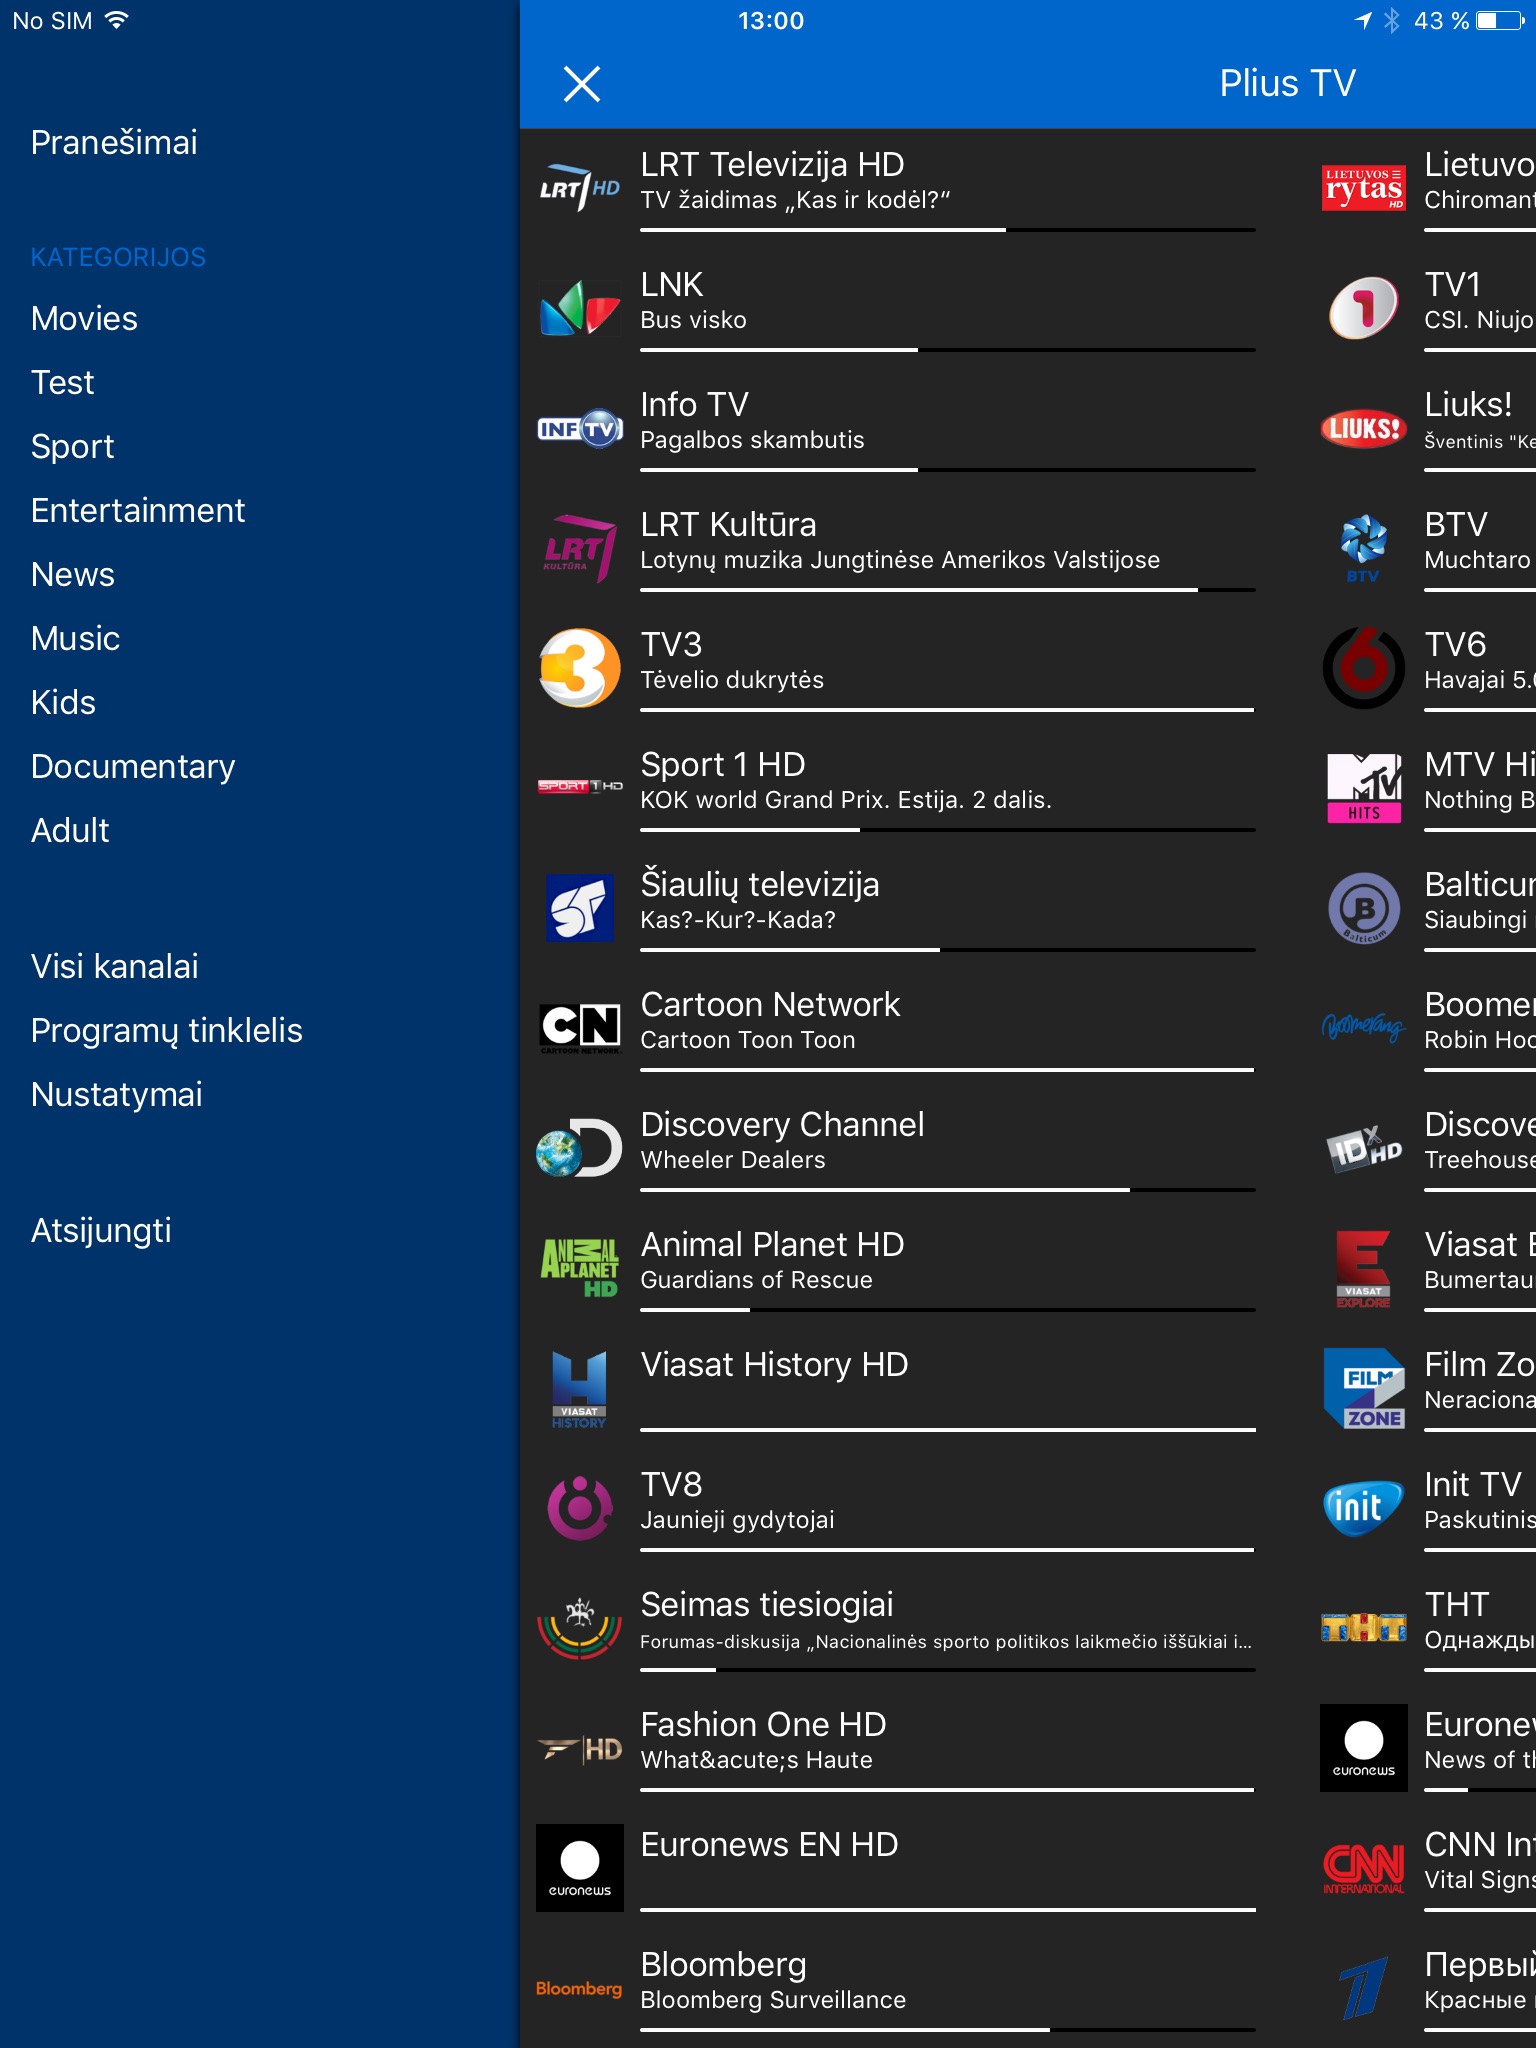The image size is (1536, 2048).
Task: Tap the Bloomberg channel logo
Action: click(x=580, y=1988)
